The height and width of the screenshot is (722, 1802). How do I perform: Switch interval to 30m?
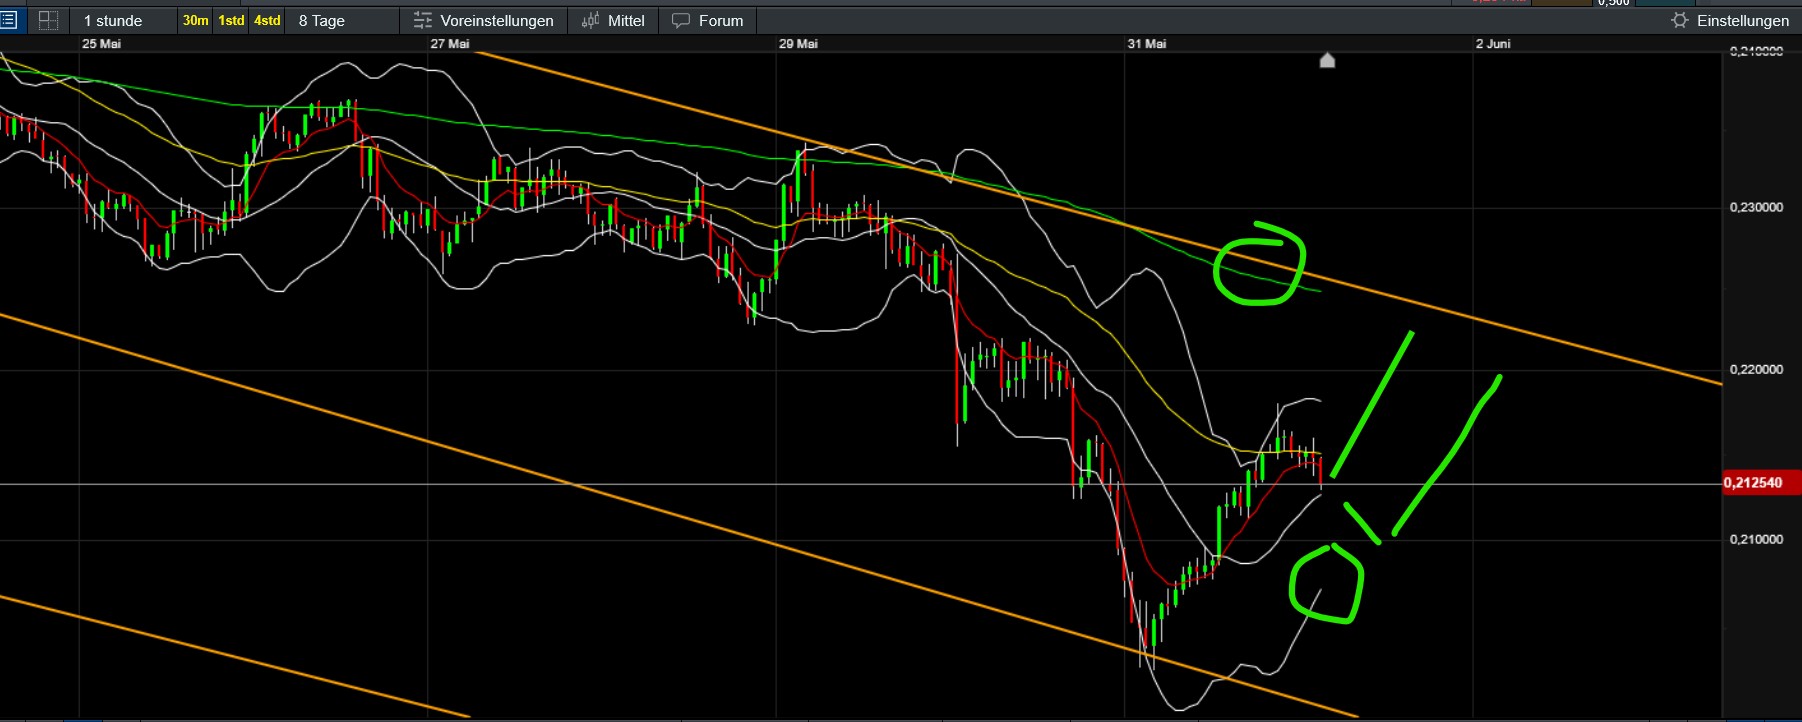pos(196,20)
